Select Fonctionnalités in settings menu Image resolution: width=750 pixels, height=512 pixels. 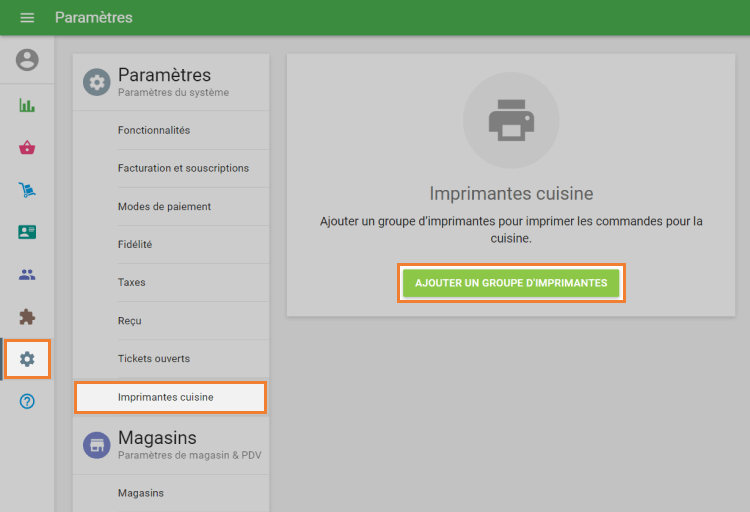(x=153, y=130)
